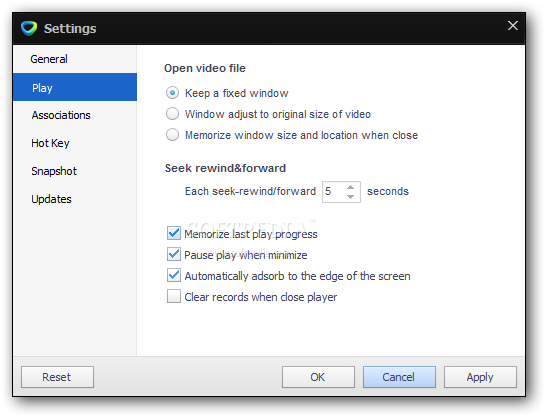Click the Reset button

(57, 377)
